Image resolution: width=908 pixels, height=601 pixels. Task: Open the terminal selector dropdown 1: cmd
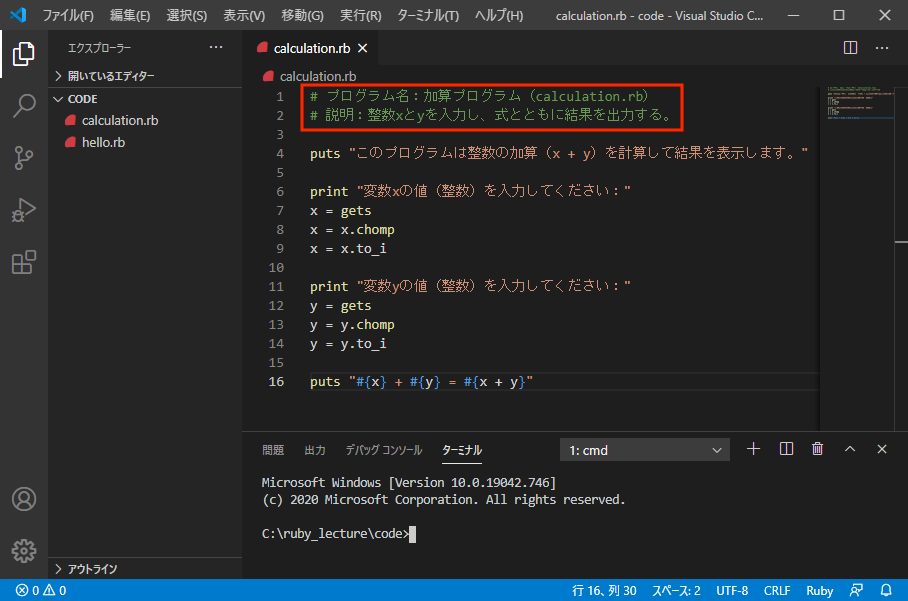pos(645,450)
